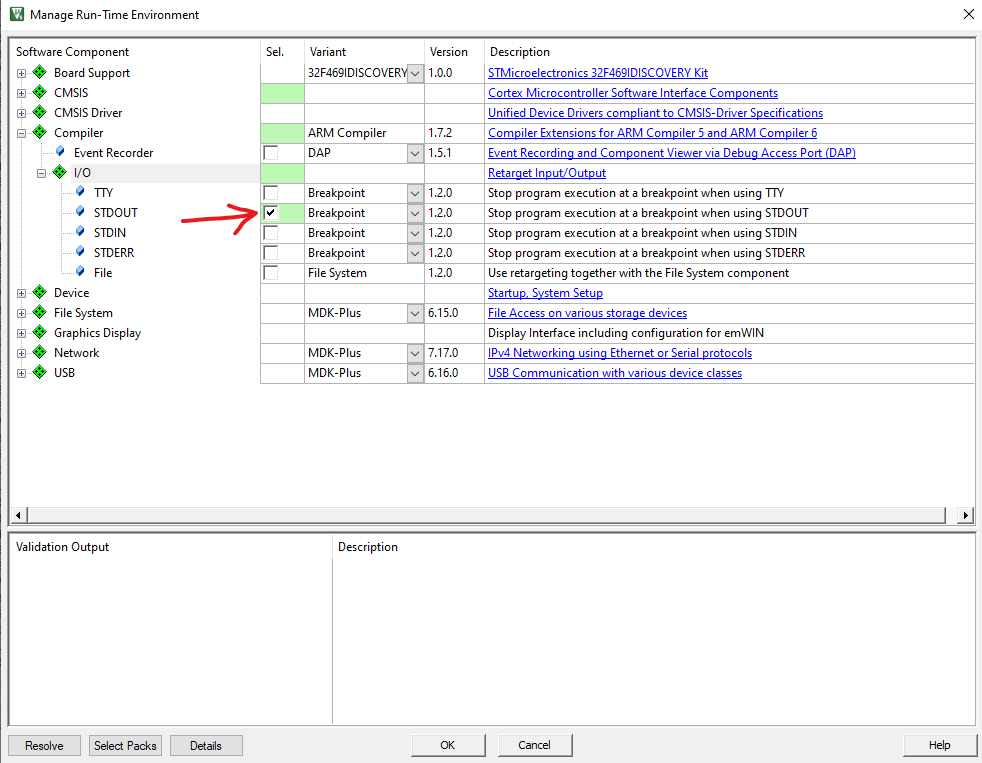
Task: Open Cortex Microcontroller Software Interface Components link
Action: (633, 93)
